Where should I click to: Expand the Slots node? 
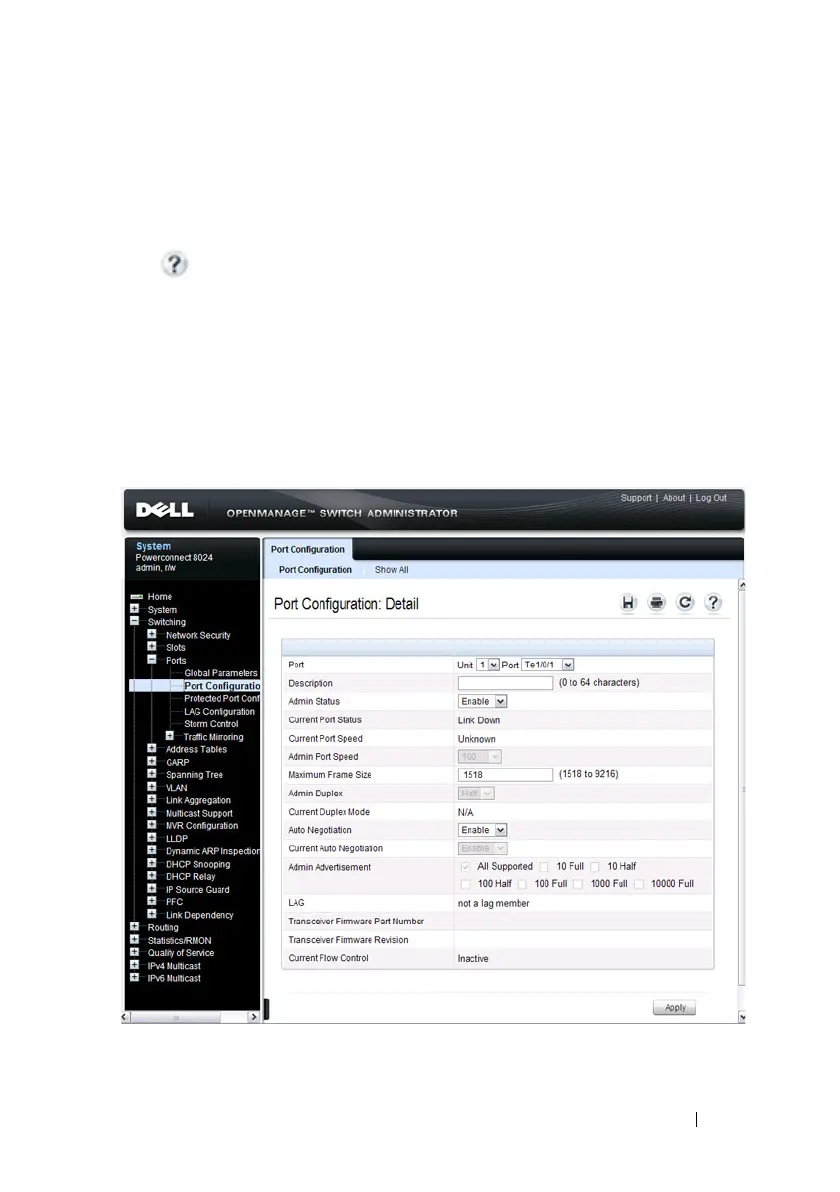[152, 647]
